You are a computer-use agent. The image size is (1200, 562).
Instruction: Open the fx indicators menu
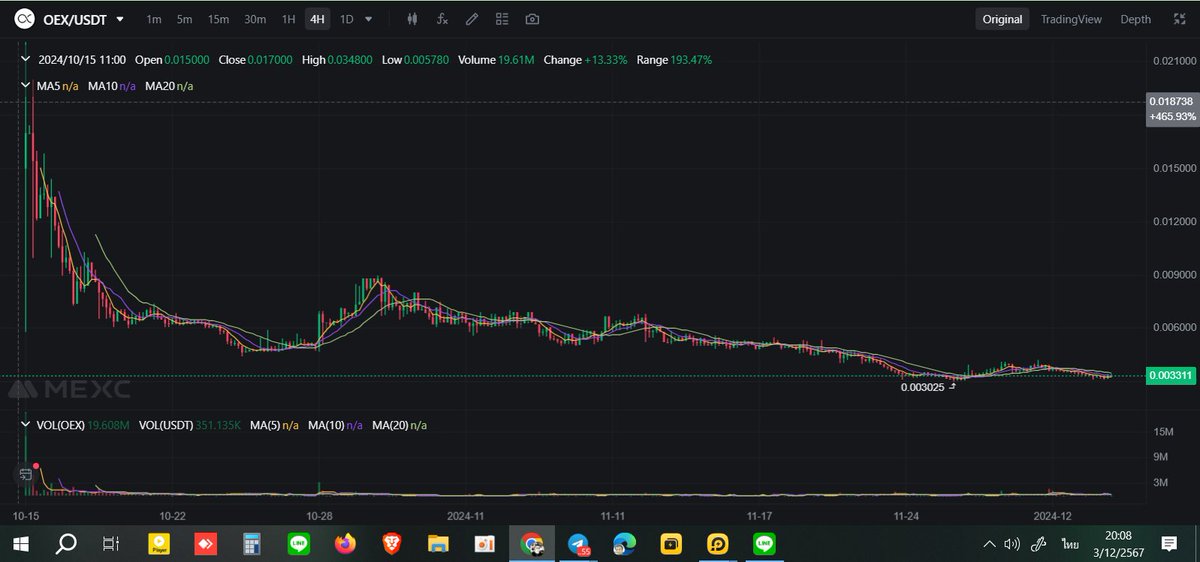click(443, 19)
